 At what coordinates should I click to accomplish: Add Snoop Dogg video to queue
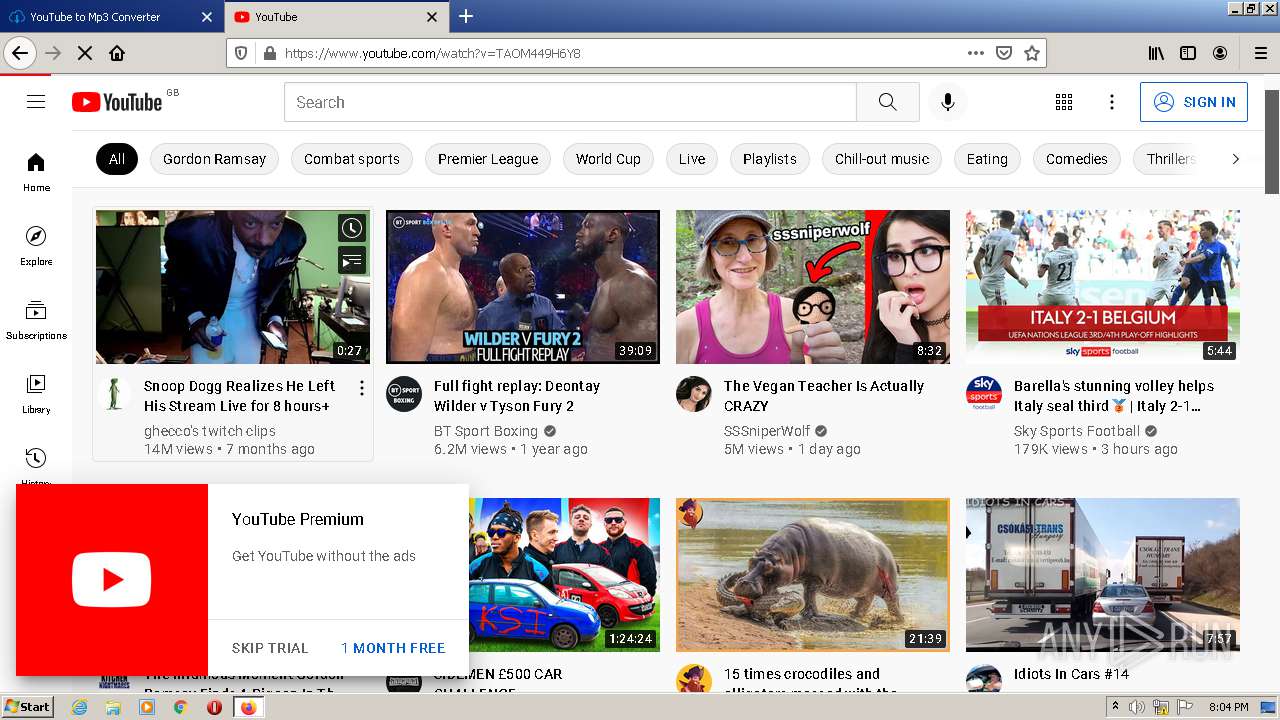[x=351, y=261]
